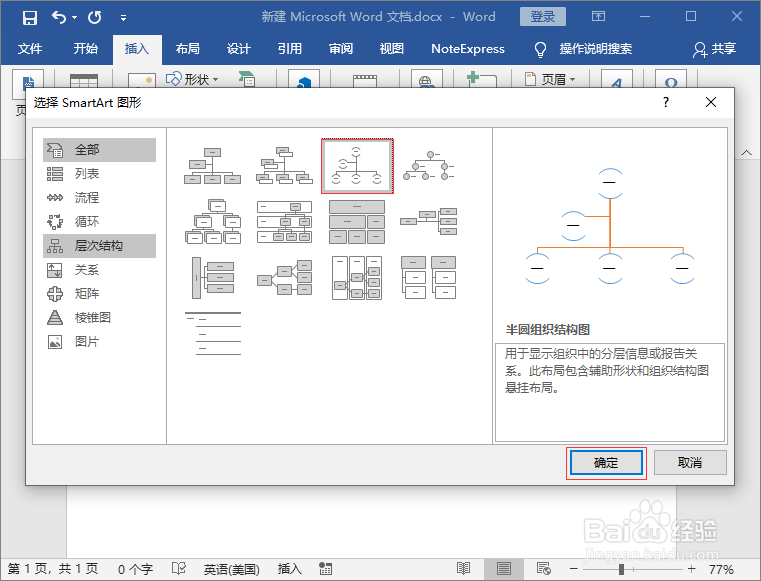Switch to read mode view
Viewport: 761px width, 581px height.
[x=463, y=568]
